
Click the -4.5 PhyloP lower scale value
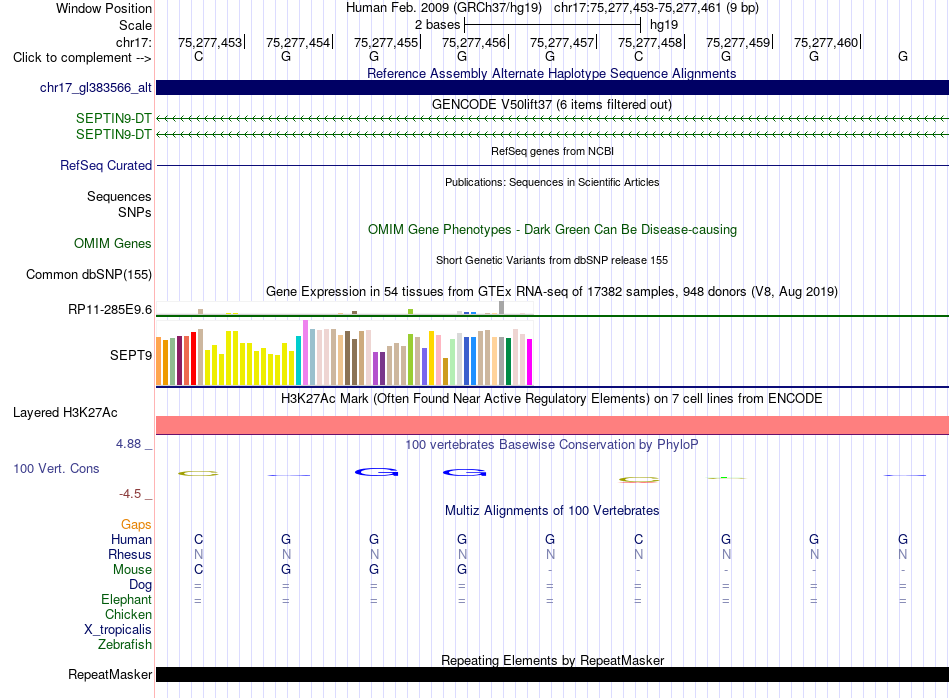point(130,494)
